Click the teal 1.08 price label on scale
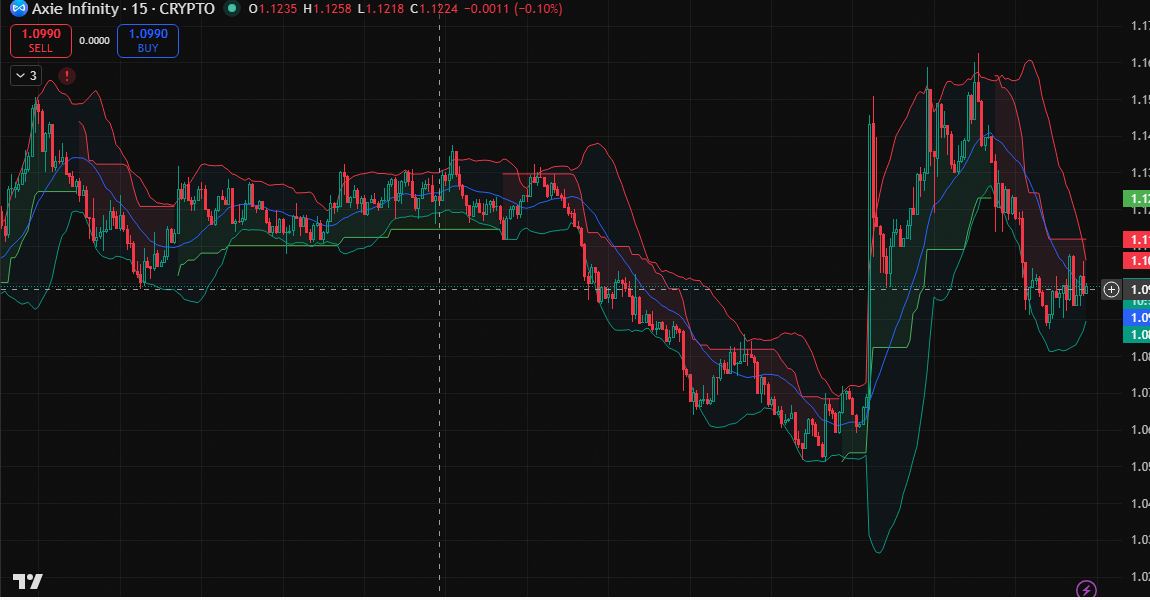 click(x=1137, y=334)
